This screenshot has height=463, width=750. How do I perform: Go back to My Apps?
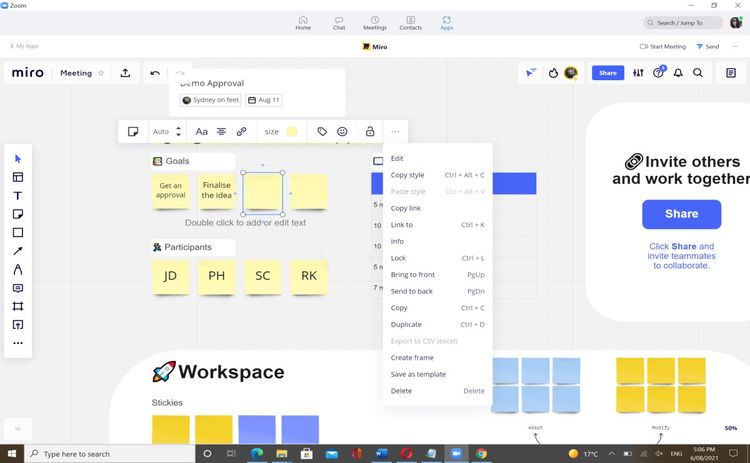tap(24, 46)
